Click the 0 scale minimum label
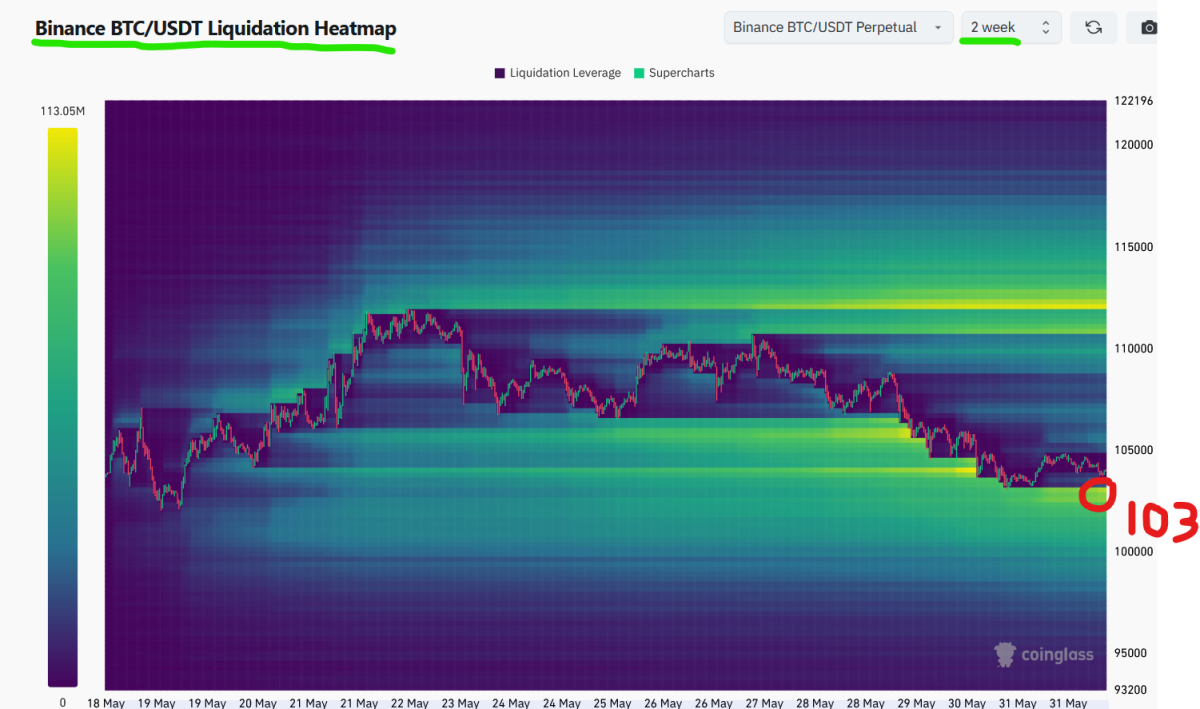Image resolution: width=1200 pixels, height=709 pixels. (x=62, y=702)
